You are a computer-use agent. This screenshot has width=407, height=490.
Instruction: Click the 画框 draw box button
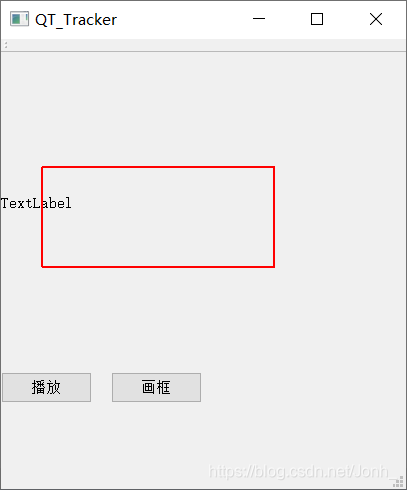[156, 387]
